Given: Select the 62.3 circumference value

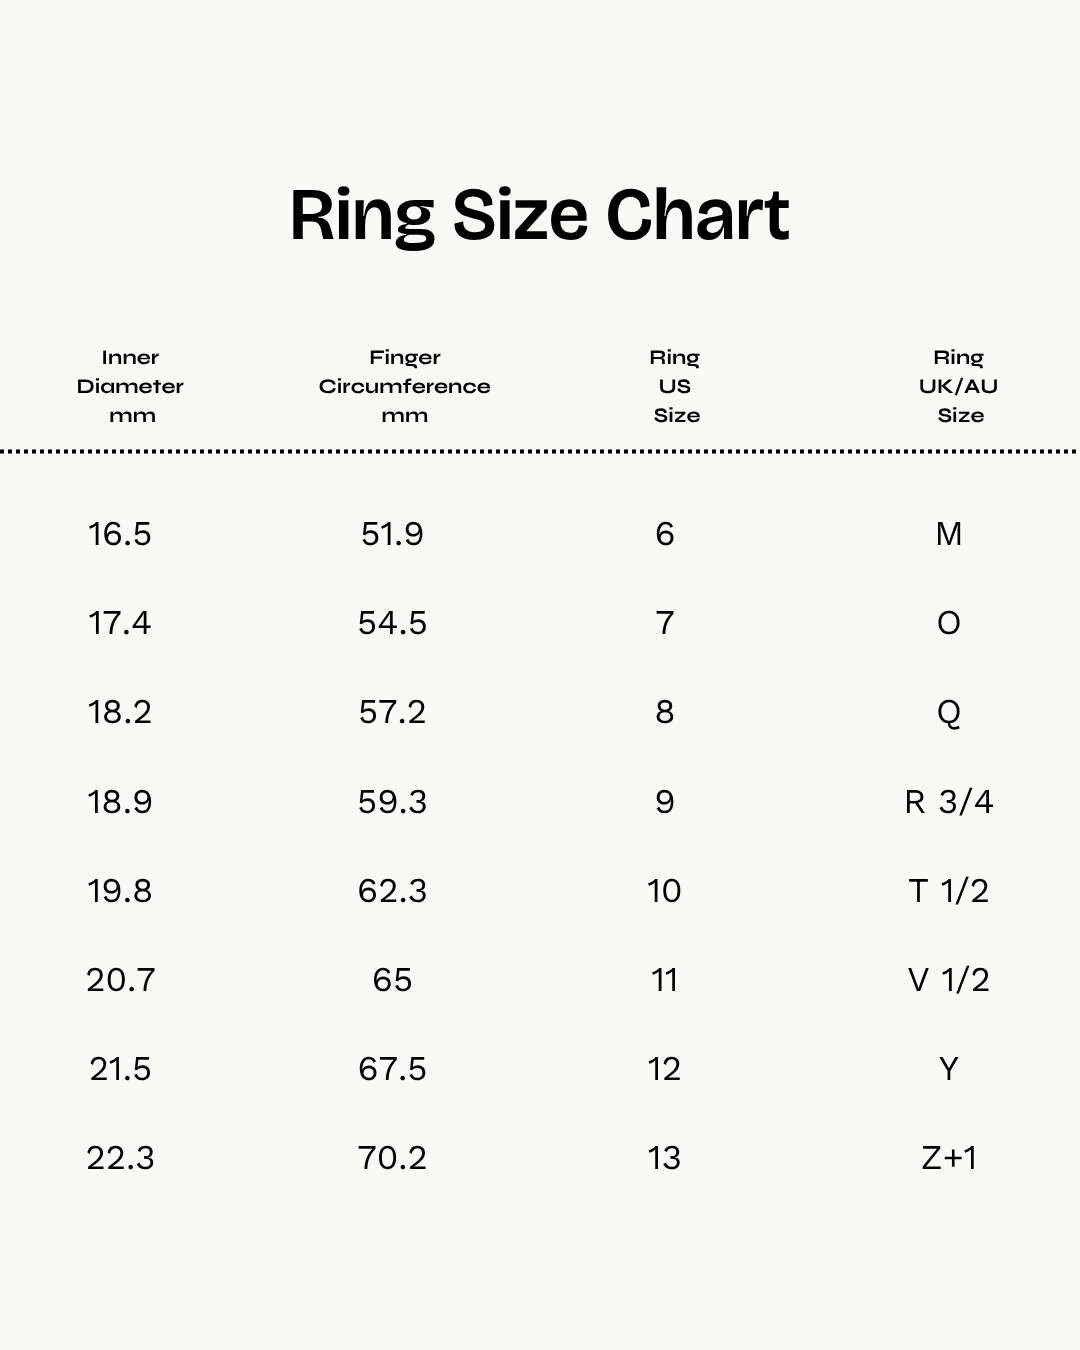Looking at the screenshot, I should point(392,891).
